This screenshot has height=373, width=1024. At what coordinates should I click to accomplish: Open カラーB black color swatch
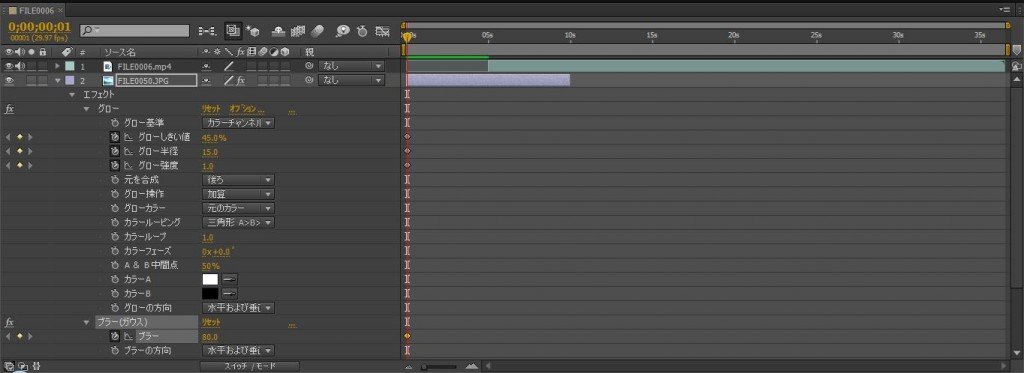pyautogui.click(x=210, y=294)
